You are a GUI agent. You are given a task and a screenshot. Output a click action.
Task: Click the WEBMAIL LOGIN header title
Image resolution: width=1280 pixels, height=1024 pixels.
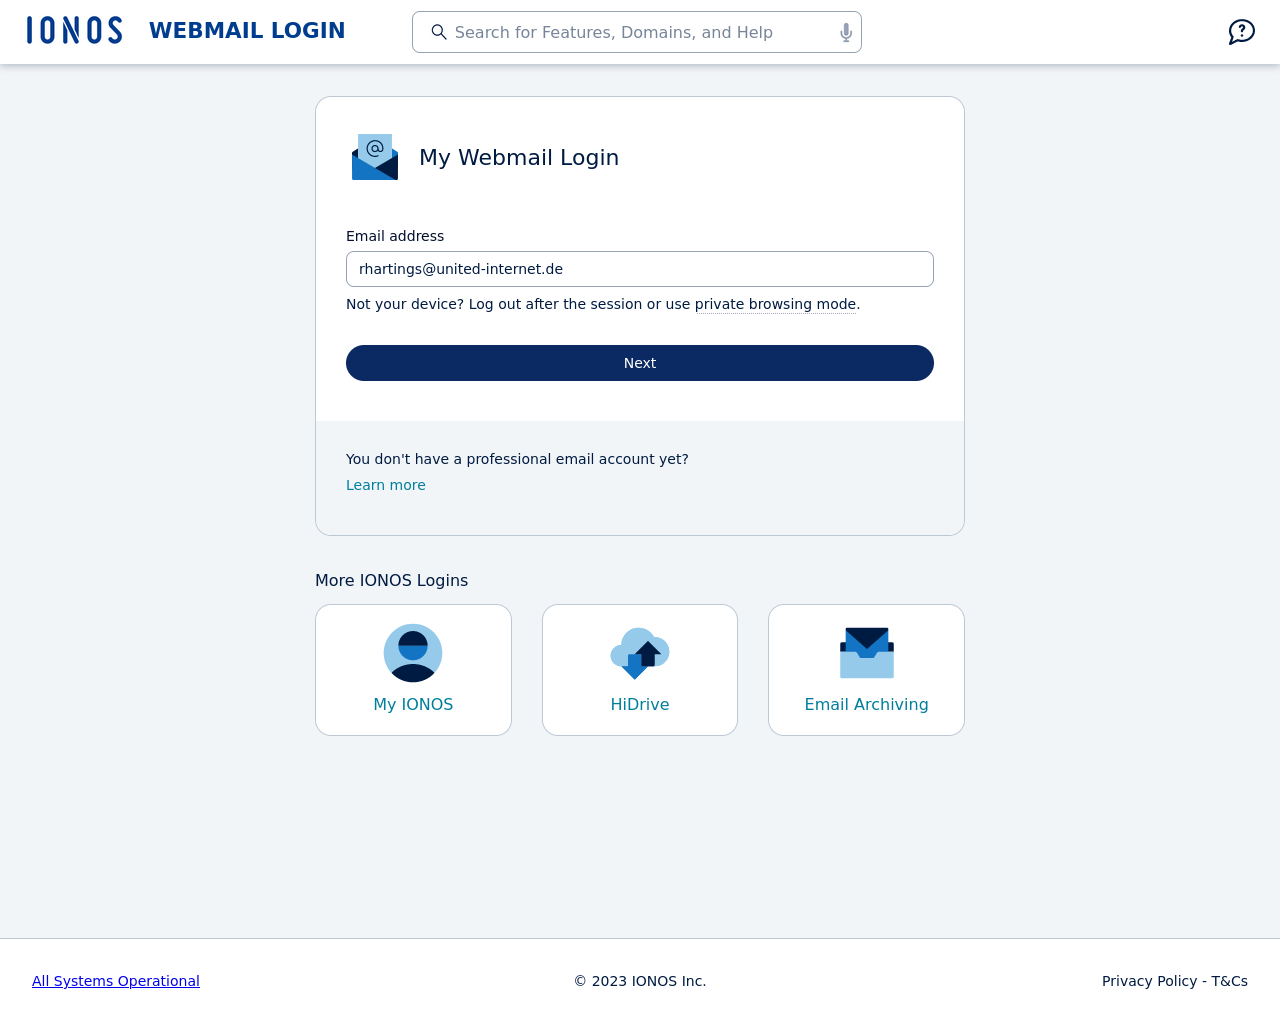click(247, 31)
